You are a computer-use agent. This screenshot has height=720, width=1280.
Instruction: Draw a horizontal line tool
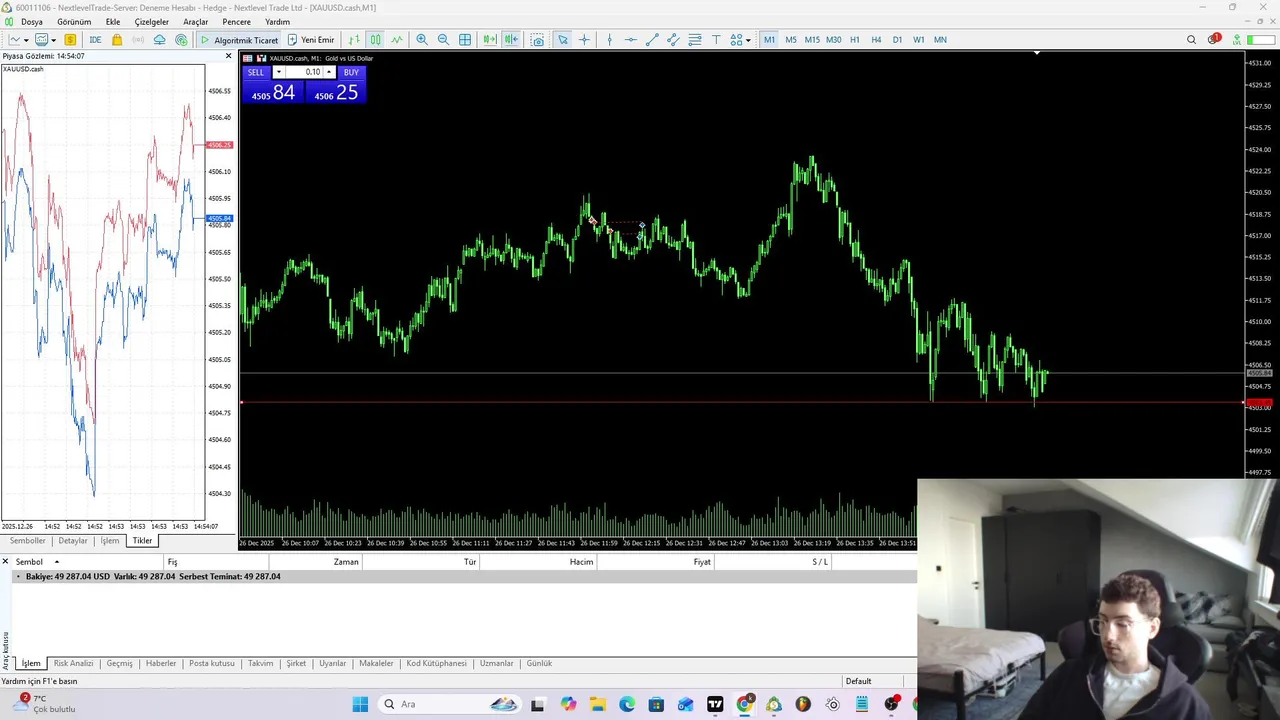coord(631,40)
